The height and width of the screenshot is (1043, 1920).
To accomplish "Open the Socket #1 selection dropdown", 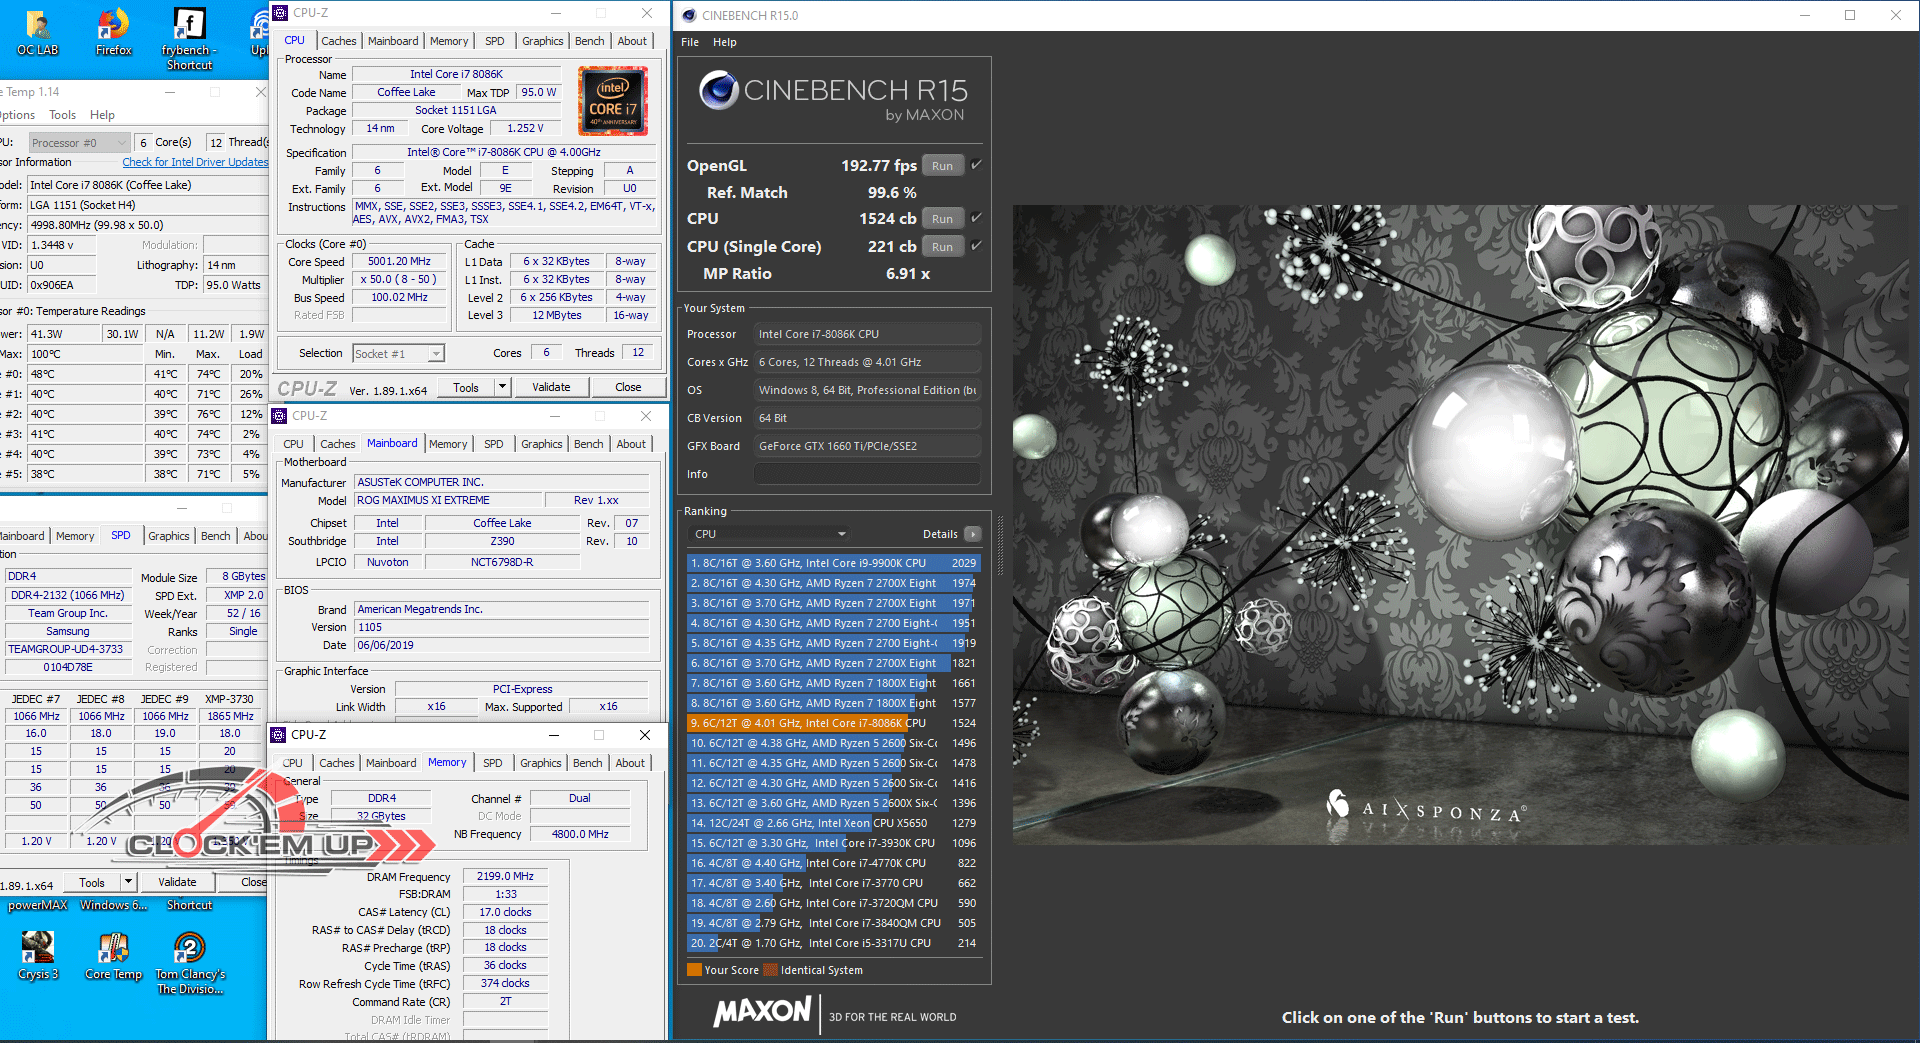I will coord(436,354).
